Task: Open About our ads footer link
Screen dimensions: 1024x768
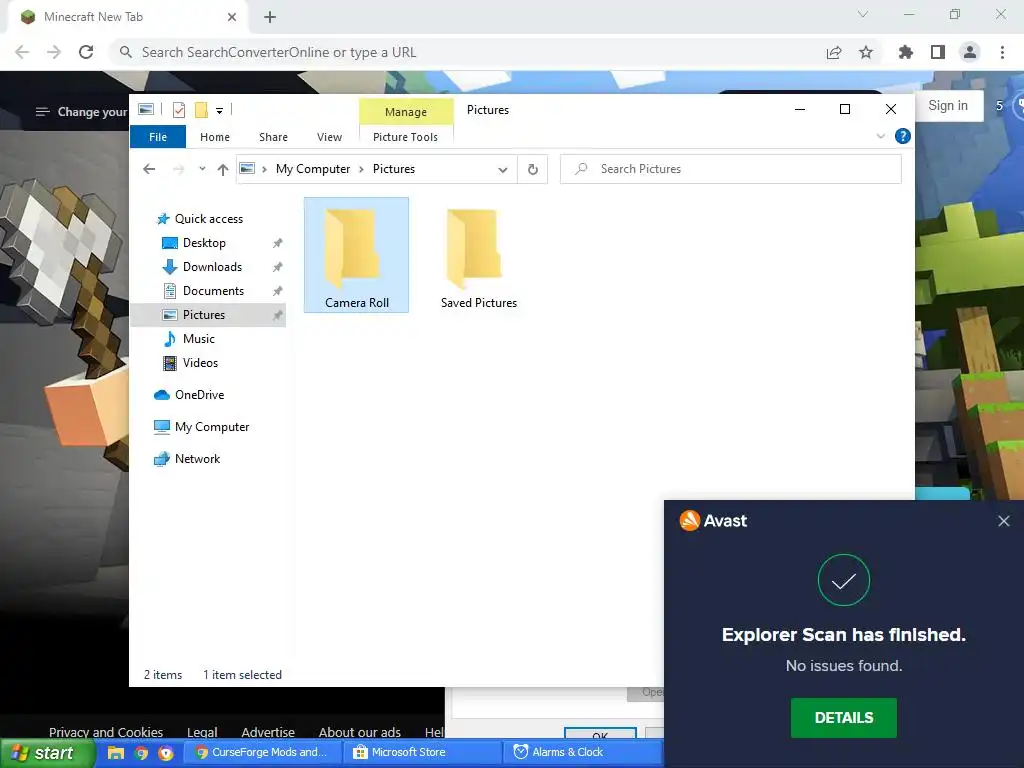Action: pyautogui.click(x=359, y=732)
